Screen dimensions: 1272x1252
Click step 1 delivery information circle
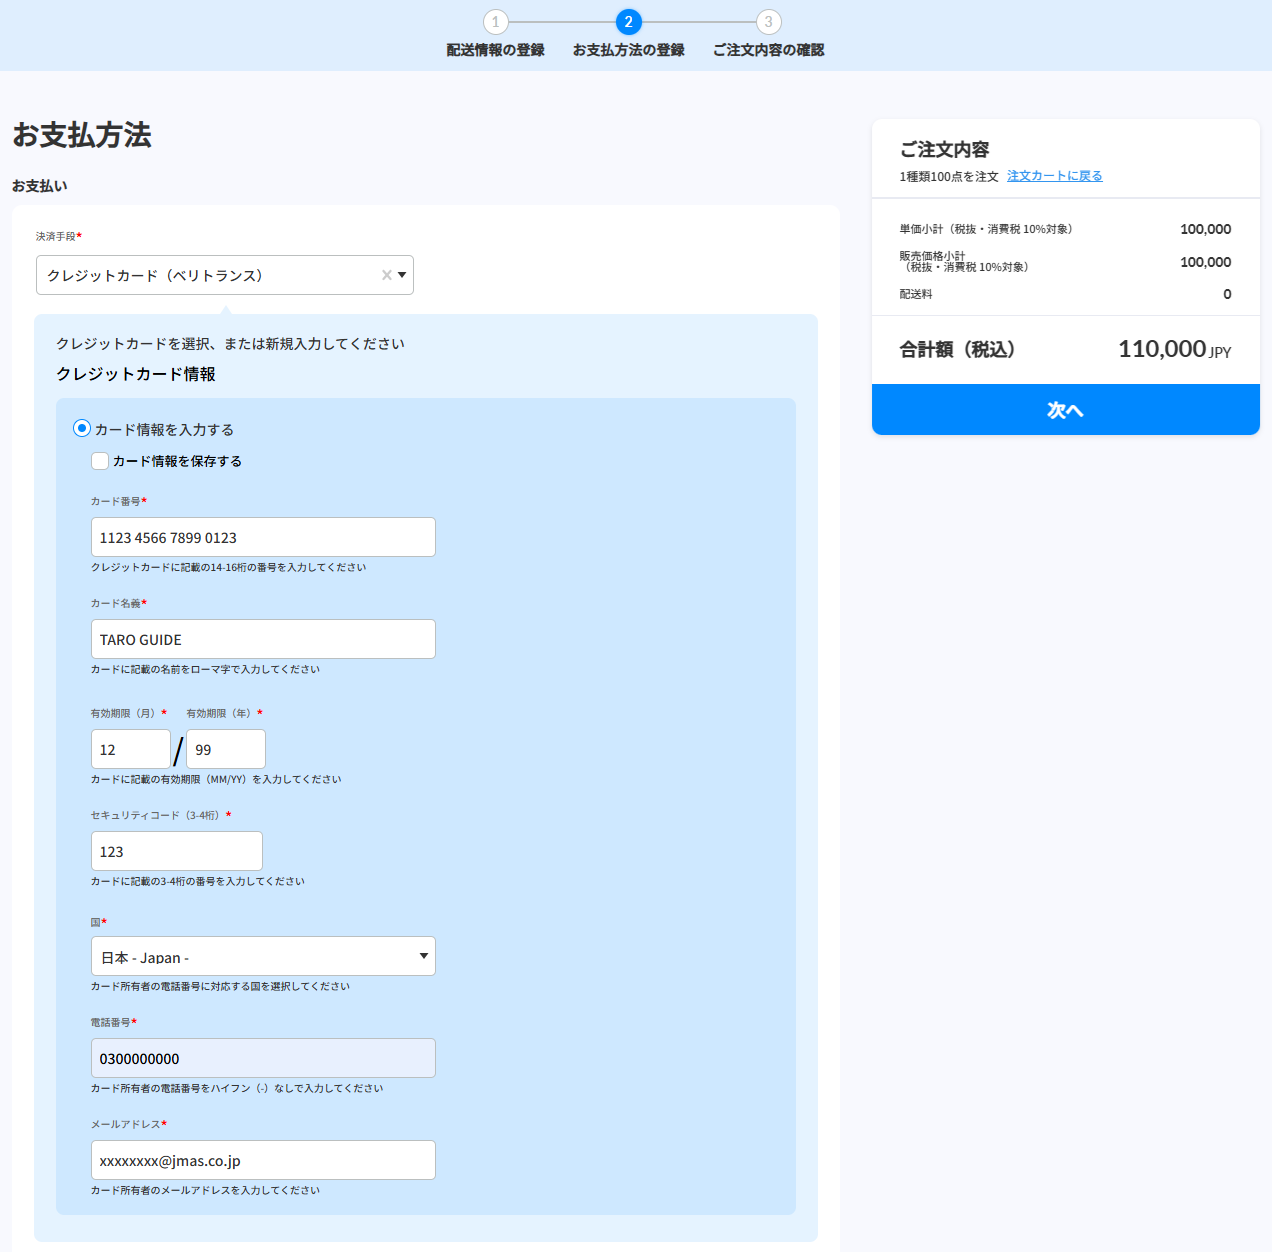tap(495, 22)
